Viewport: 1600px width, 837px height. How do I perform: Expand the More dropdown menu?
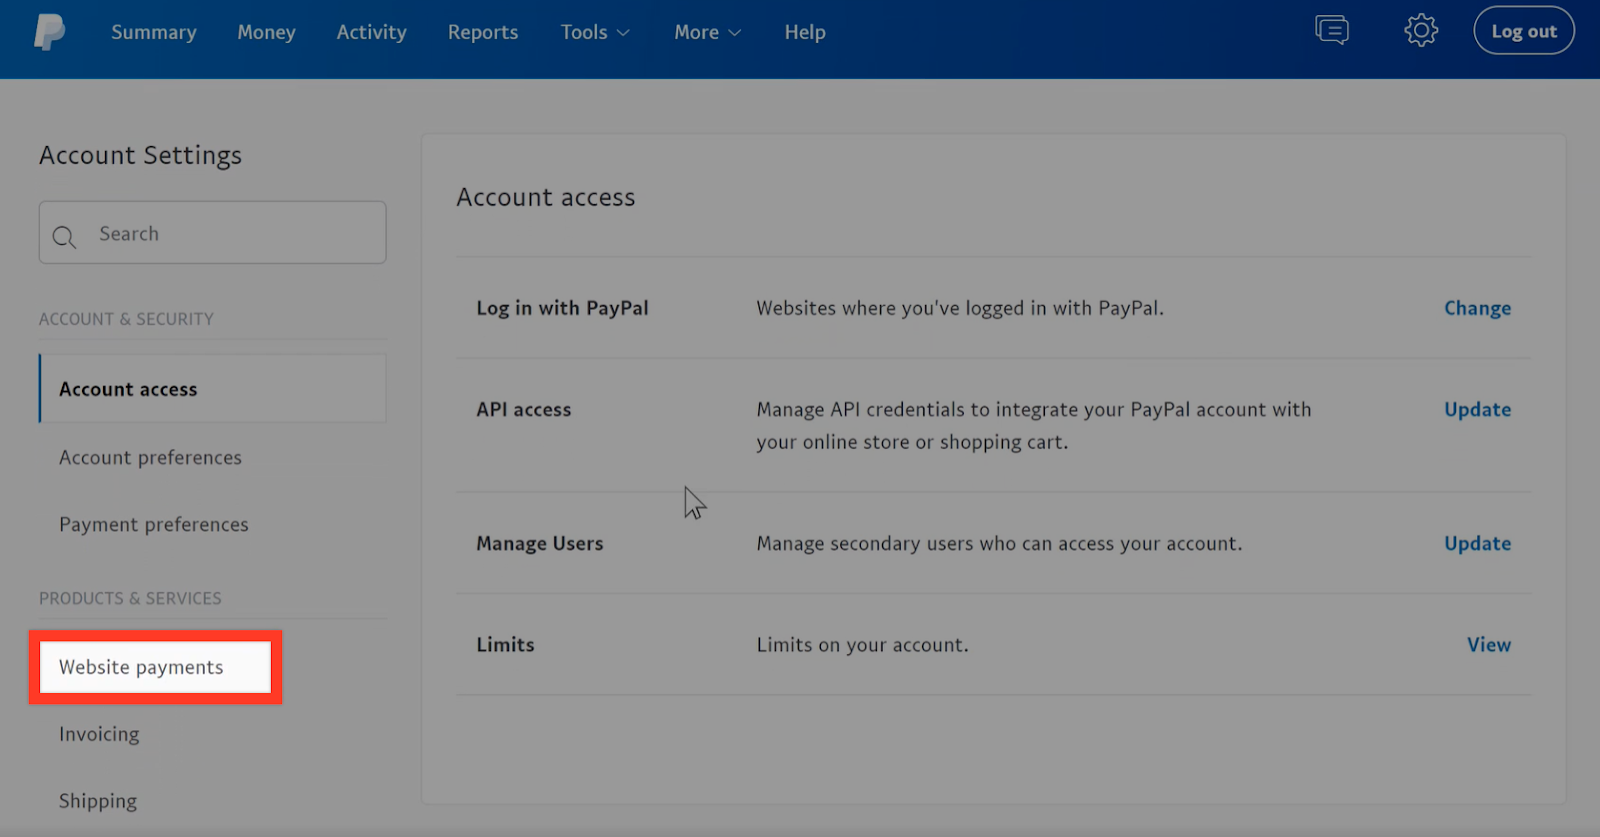point(707,32)
